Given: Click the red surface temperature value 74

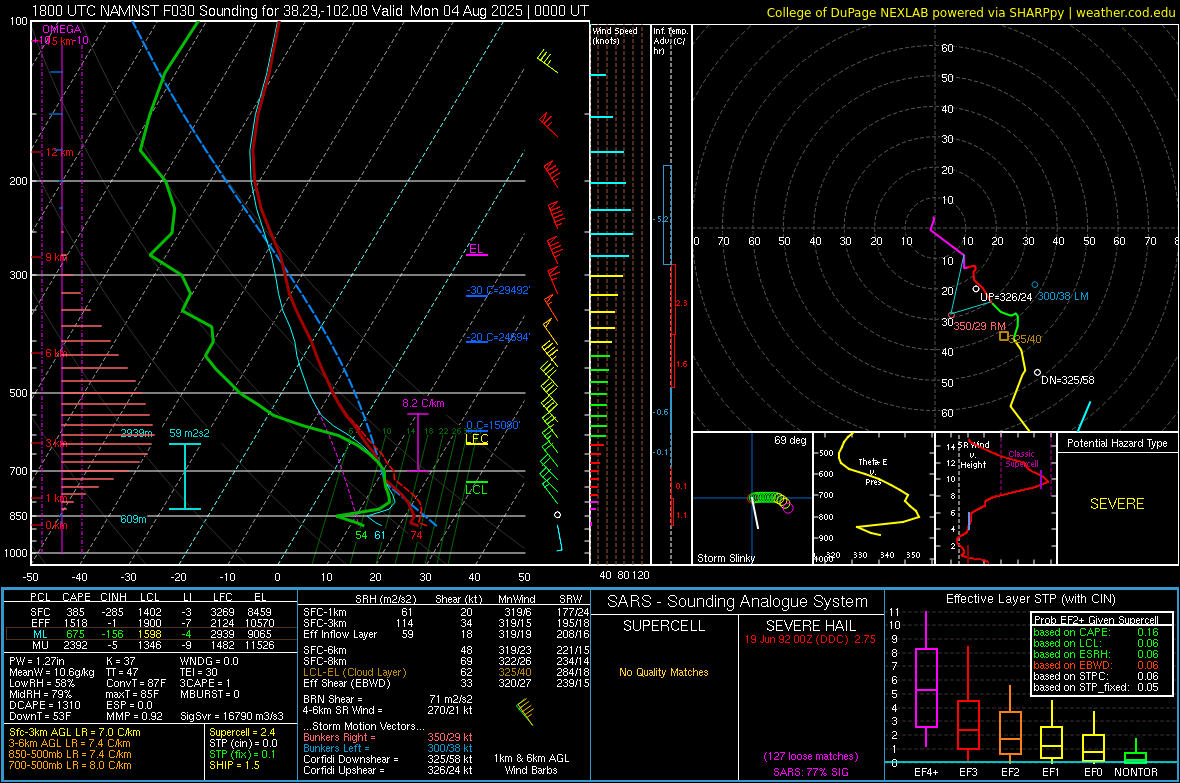Looking at the screenshot, I should 416,535.
